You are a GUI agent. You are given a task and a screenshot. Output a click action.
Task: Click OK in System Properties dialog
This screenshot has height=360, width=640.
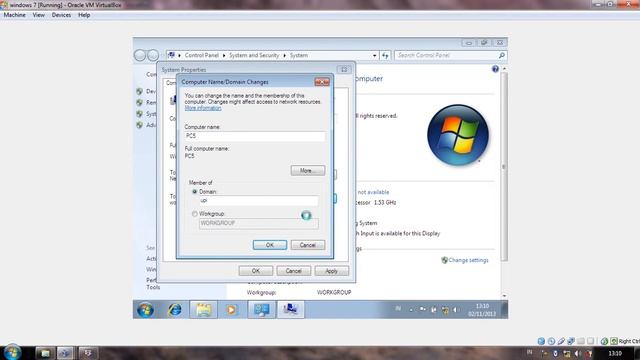click(x=256, y=271)
